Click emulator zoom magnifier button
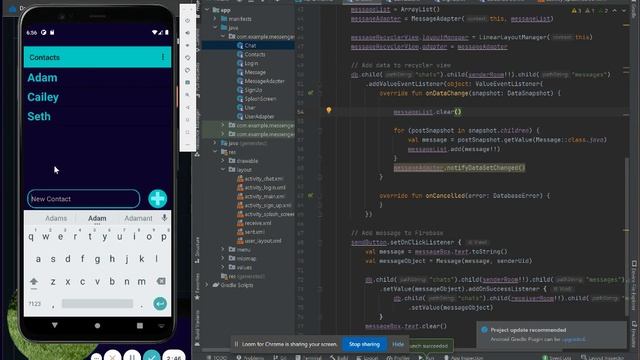The image size is (640, 360). pyautogui.click(x=187, y=95)
